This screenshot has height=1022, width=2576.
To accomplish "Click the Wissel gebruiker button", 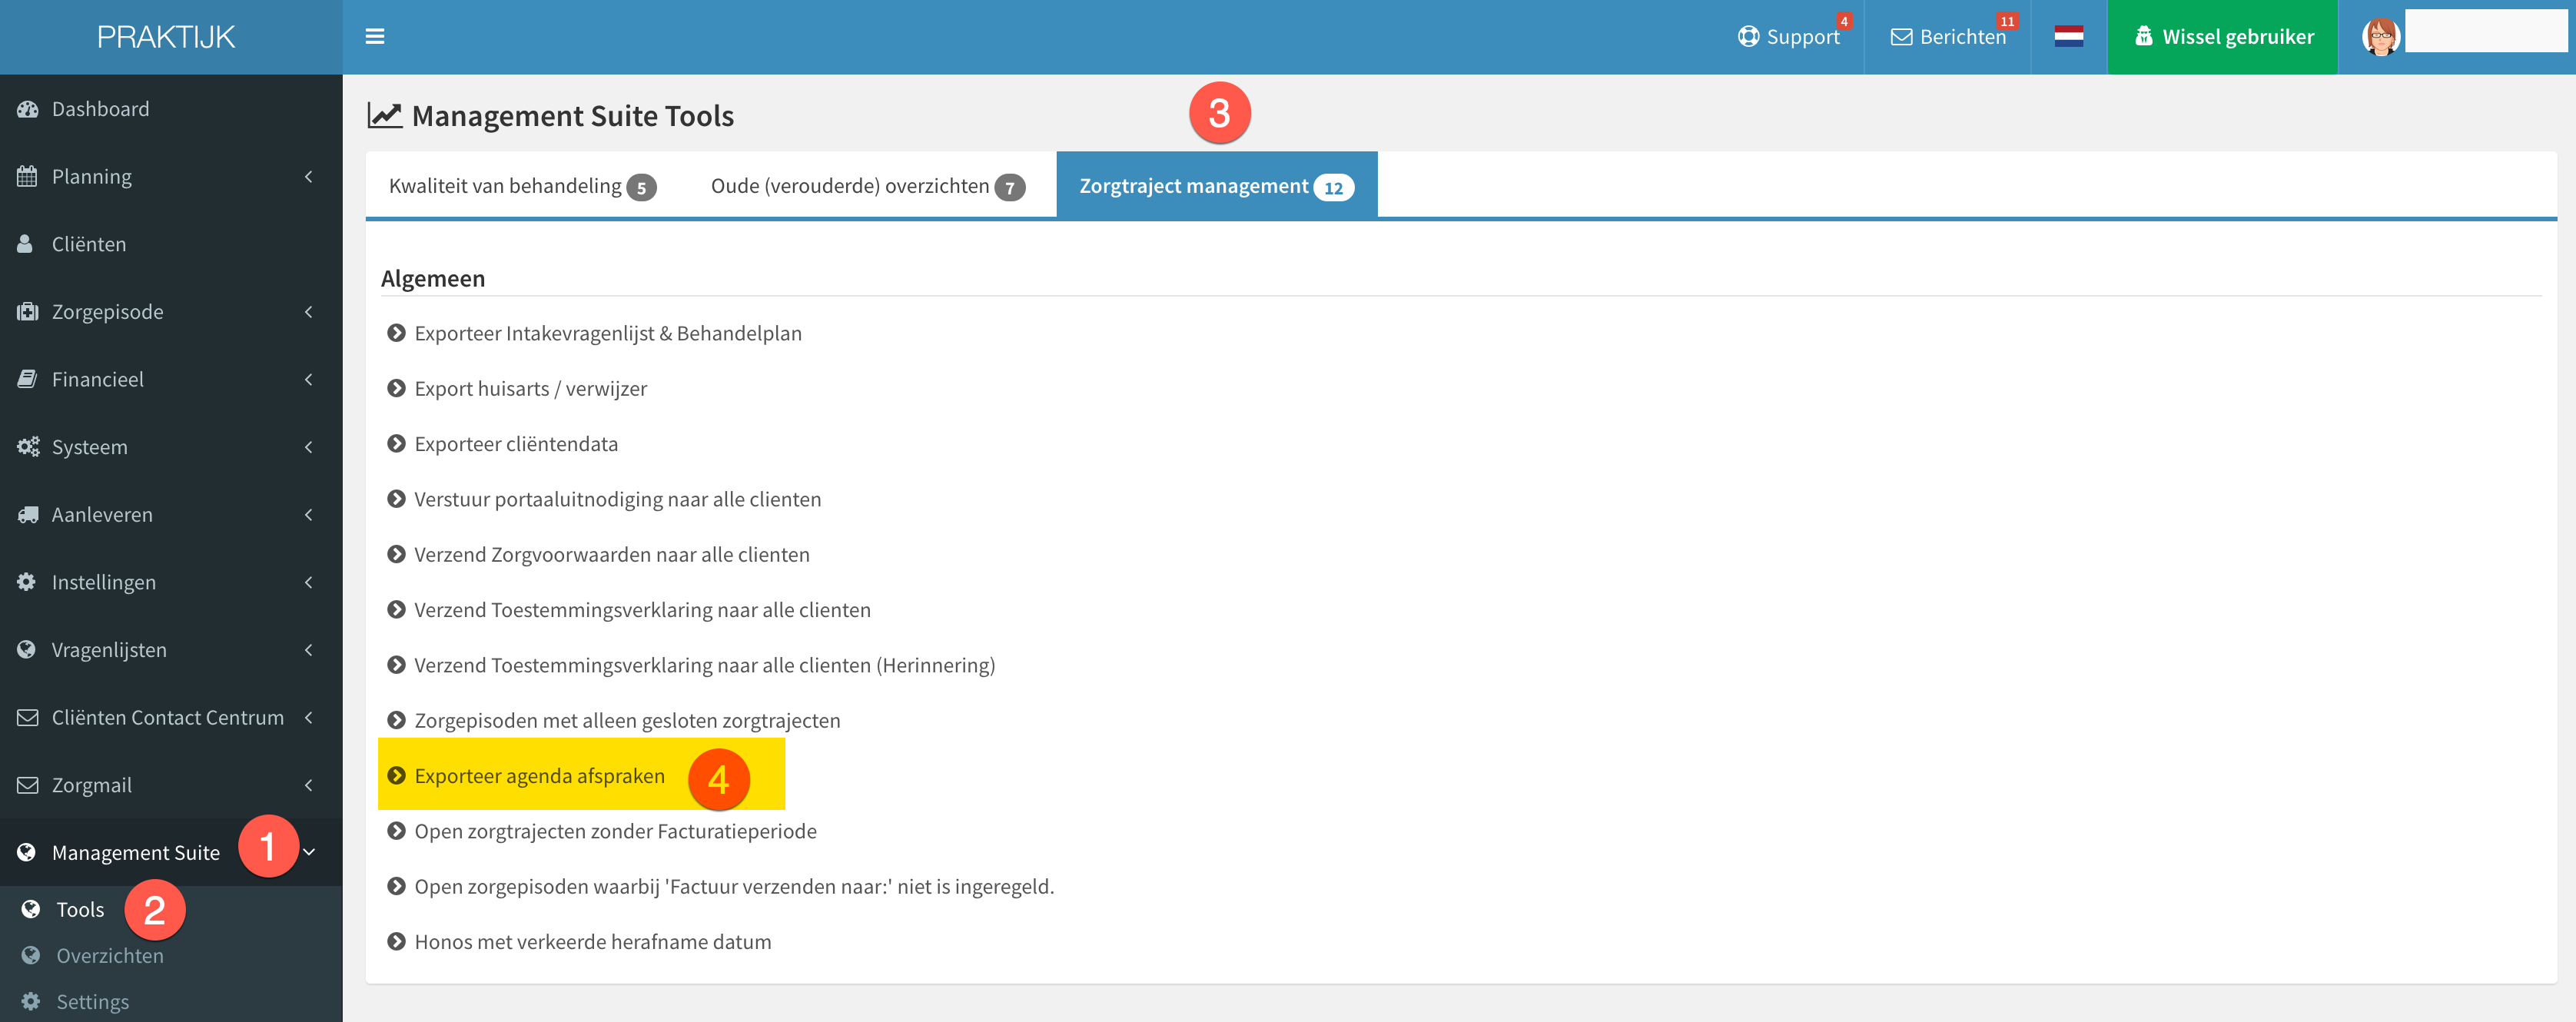I will 2222,37.
